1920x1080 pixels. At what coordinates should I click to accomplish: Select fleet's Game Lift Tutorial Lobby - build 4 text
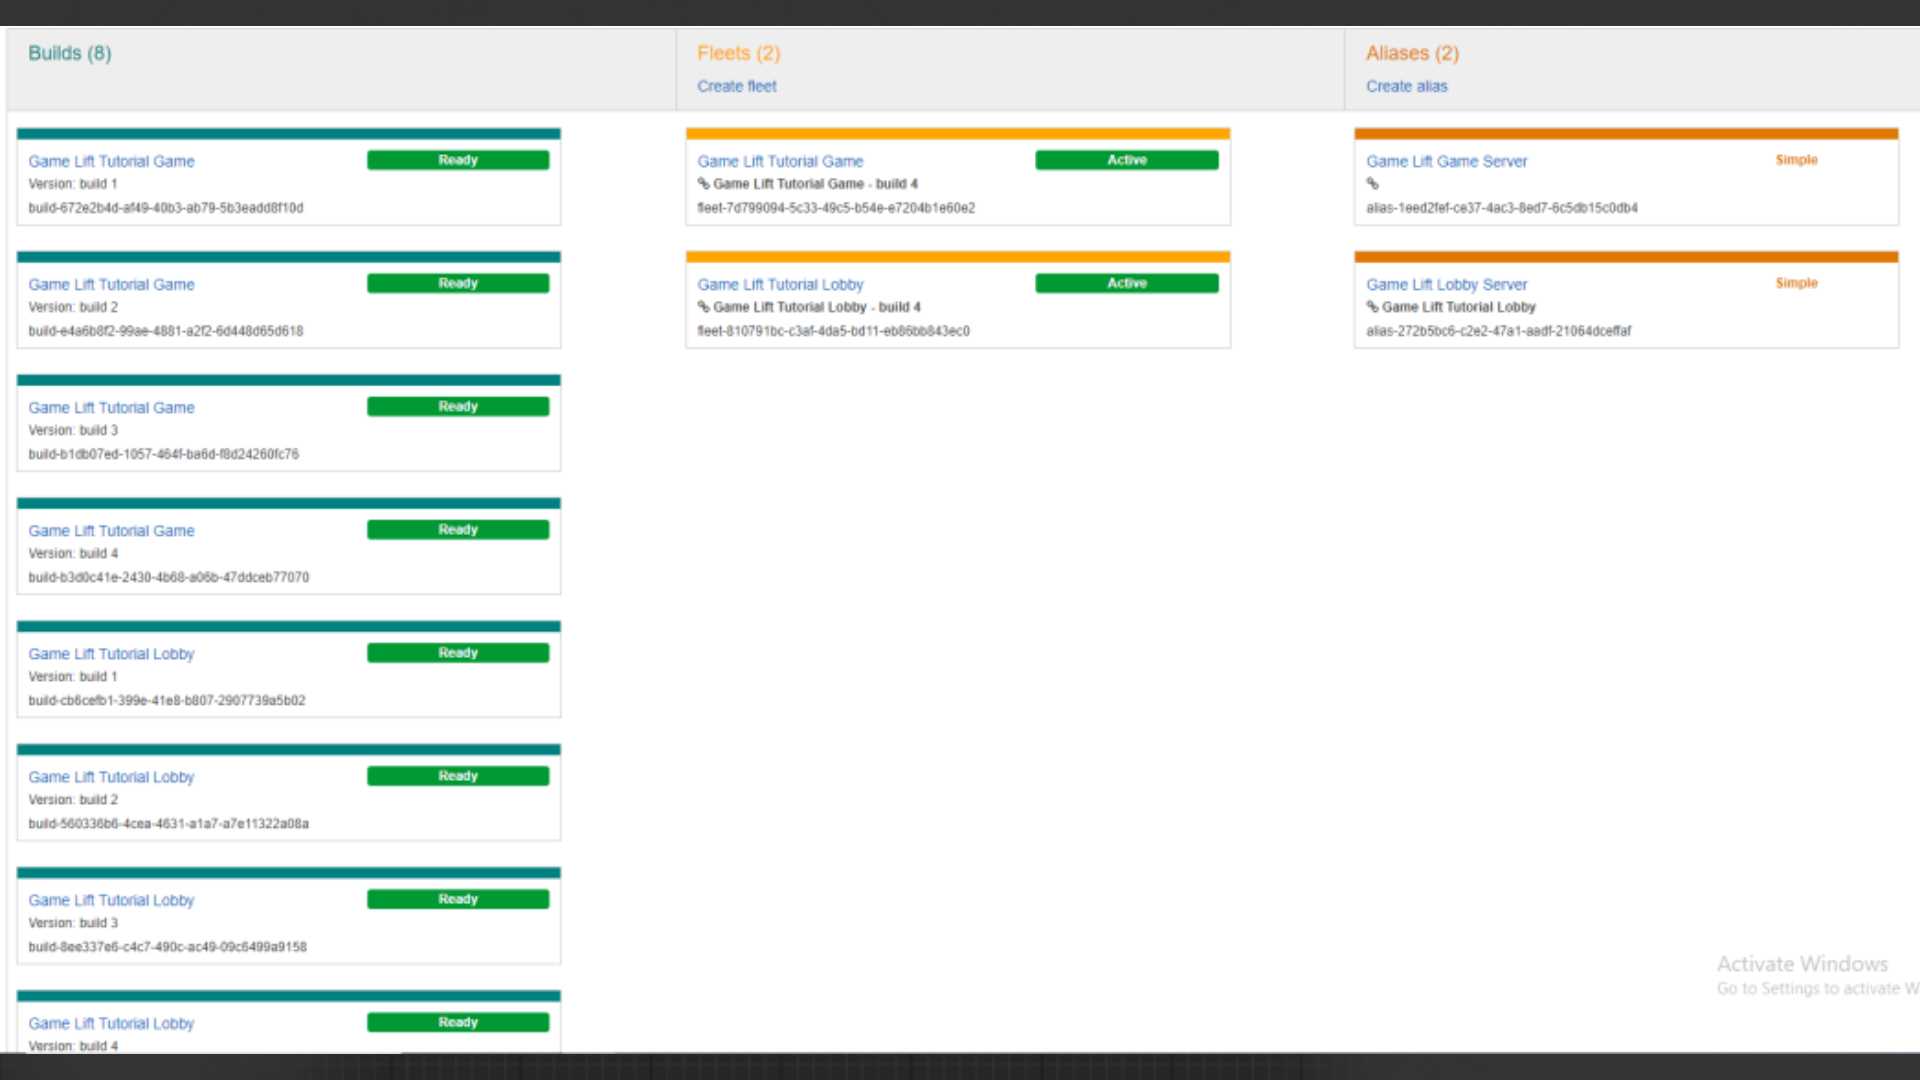coord(817,307)
